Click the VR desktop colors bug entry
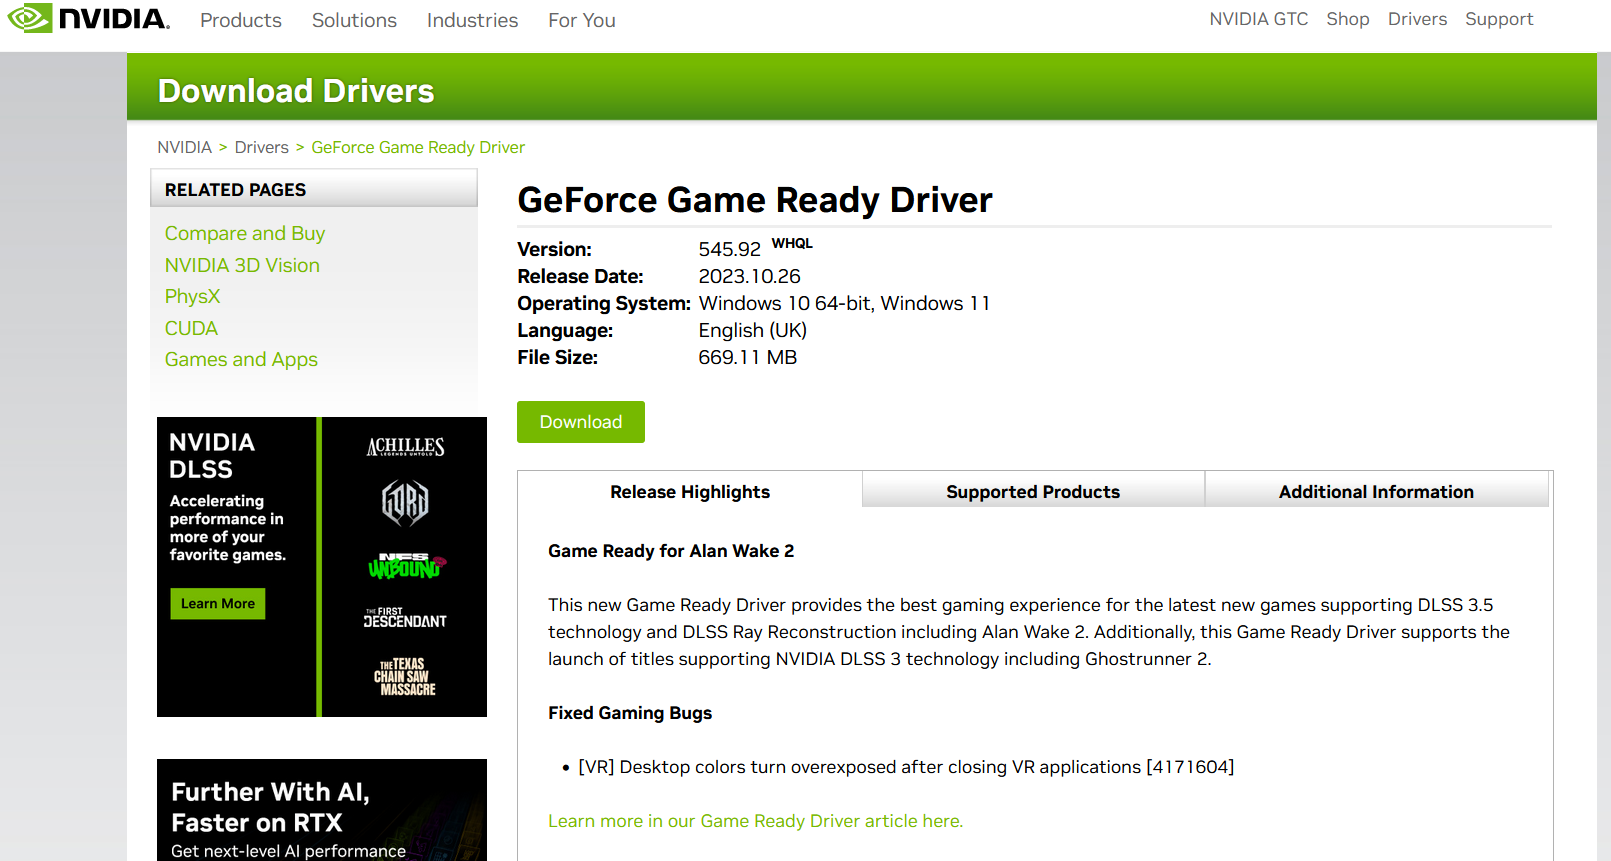Screen dimensions: 1611x861 pos(906,767)
